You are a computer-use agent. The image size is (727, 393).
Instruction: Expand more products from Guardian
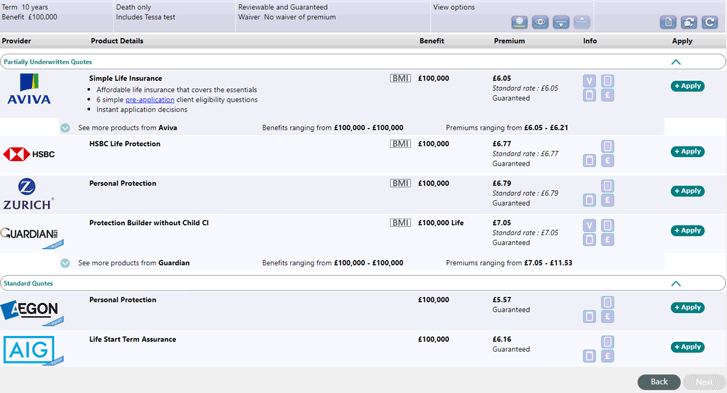click(65, 263)
